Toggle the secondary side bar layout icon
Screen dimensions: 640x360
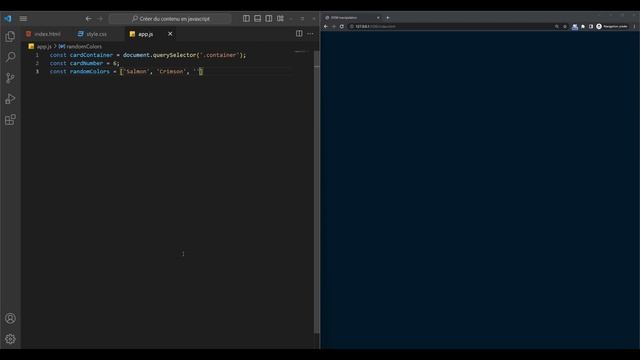[x=269, y=18]
